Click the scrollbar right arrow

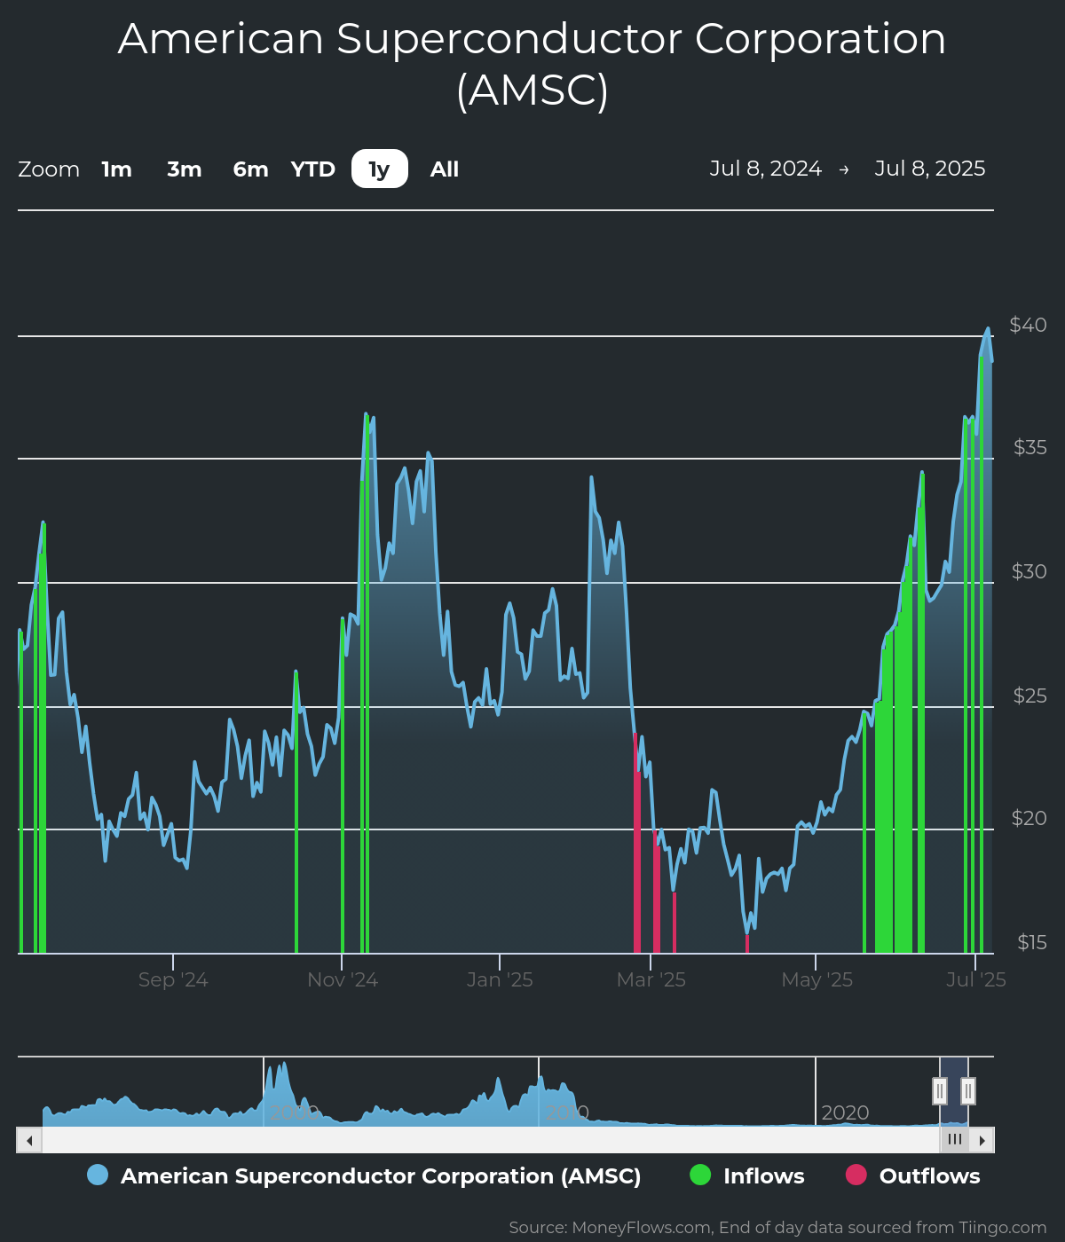click(983, 1140)
